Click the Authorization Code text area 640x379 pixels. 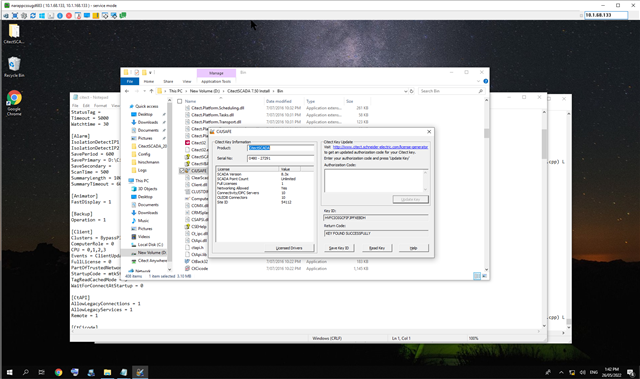(376, 180)
